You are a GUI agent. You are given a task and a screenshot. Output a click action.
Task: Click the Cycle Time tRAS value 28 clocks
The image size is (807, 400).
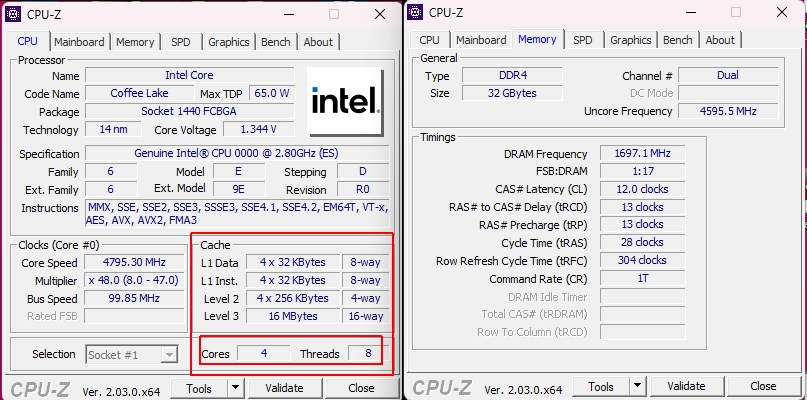(642, 242)
